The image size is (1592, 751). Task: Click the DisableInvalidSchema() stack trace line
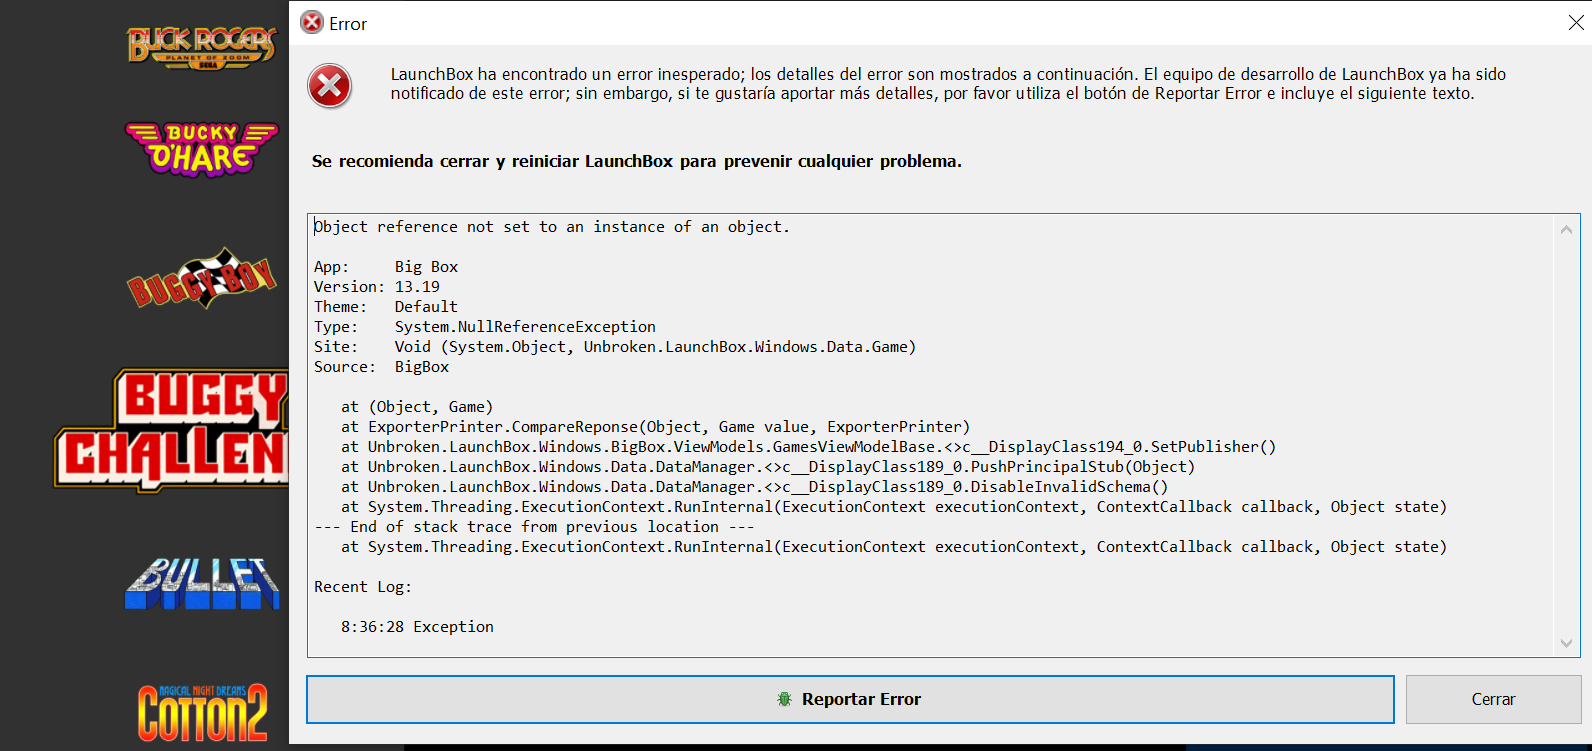point(755,487)
